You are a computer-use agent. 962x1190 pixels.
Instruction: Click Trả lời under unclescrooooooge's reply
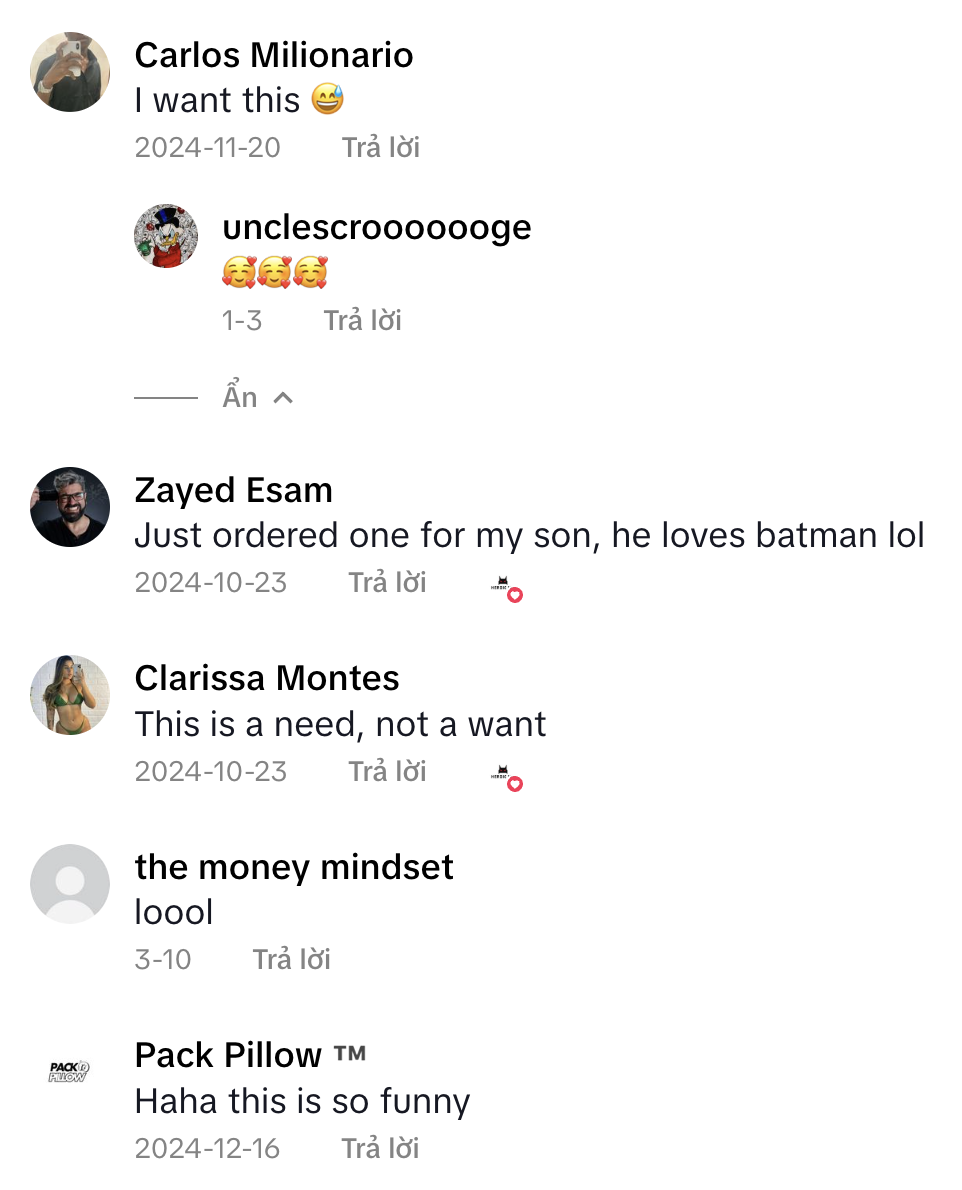(x=362, y=320)
